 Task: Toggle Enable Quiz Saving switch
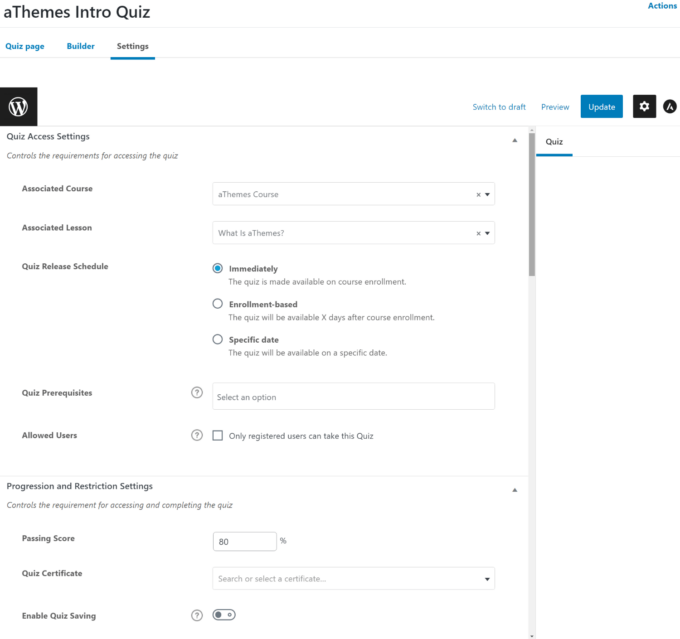click(x=224, y=615)
